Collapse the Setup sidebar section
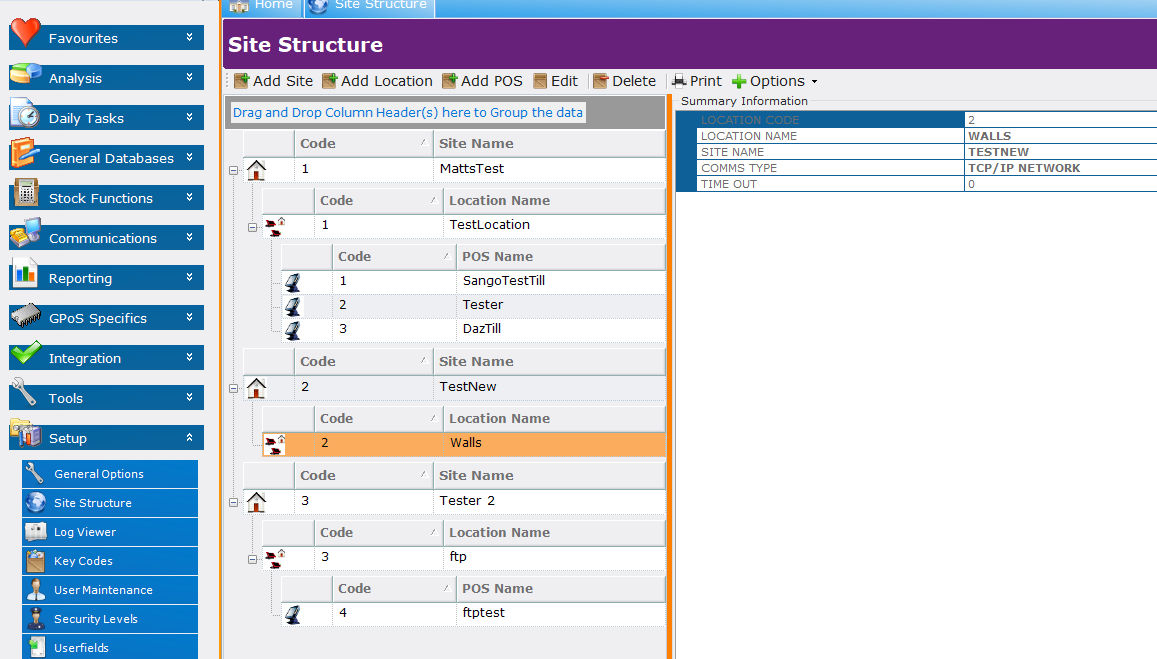This screenshot has width=1157, height=659. click(190, 437)
